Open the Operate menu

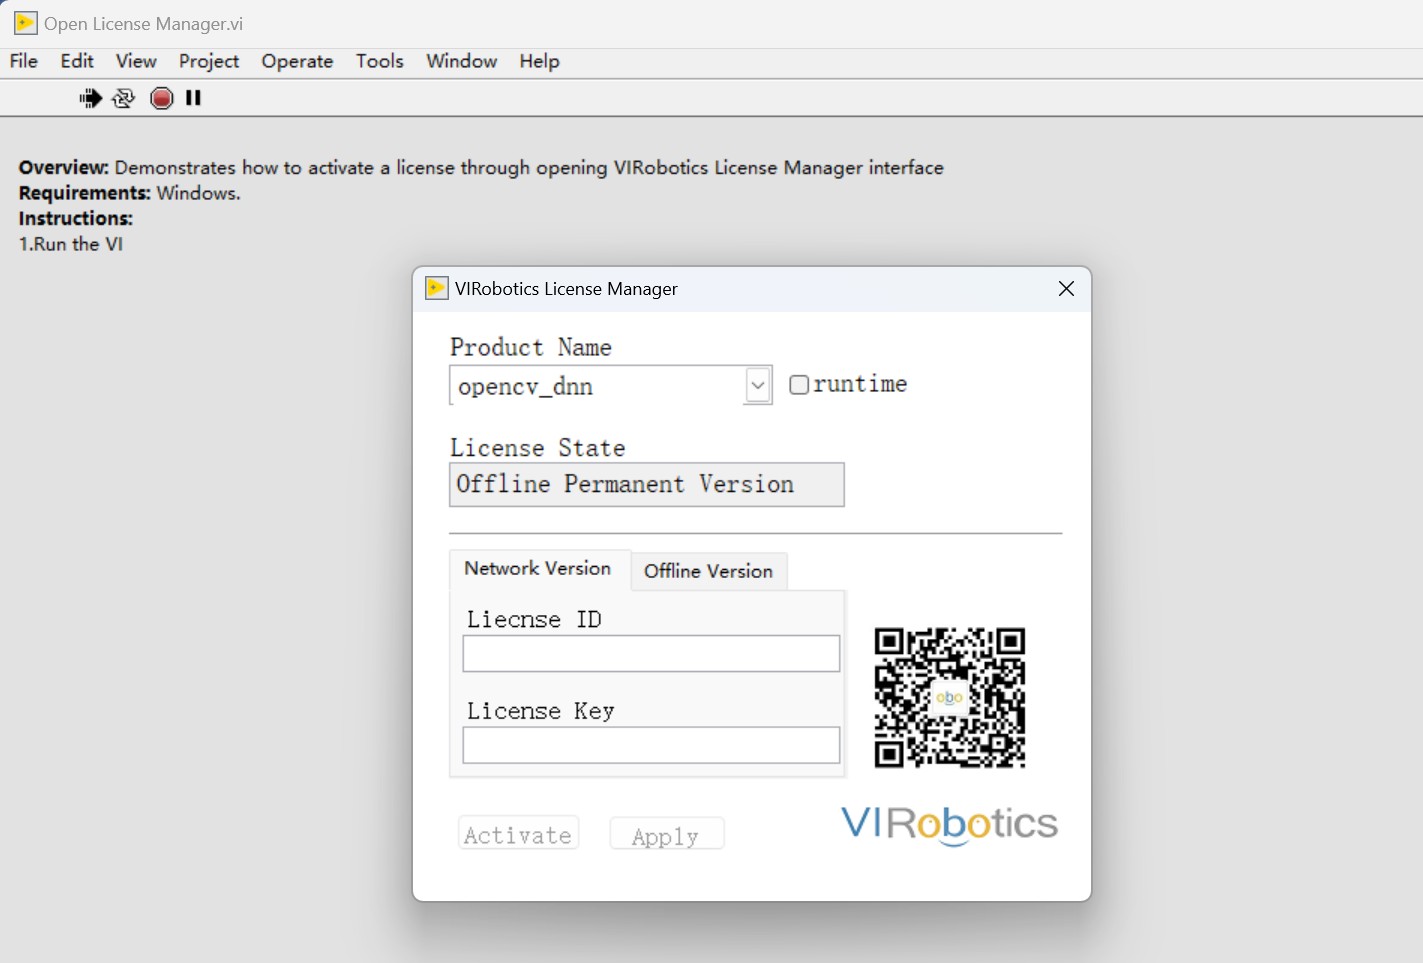point(297,61)
